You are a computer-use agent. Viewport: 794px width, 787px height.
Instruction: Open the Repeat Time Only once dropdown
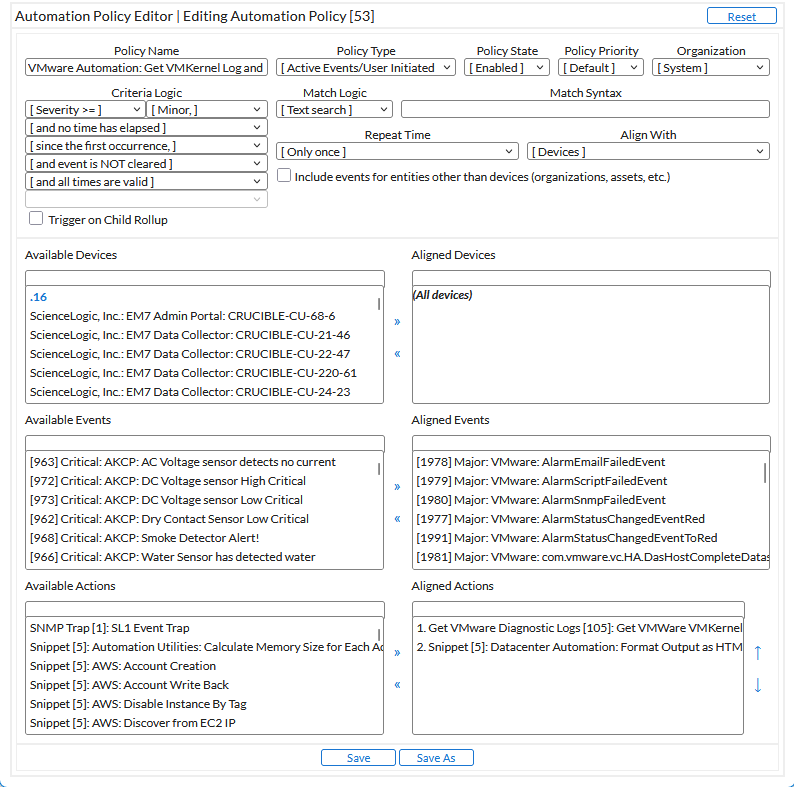point(397,151)
